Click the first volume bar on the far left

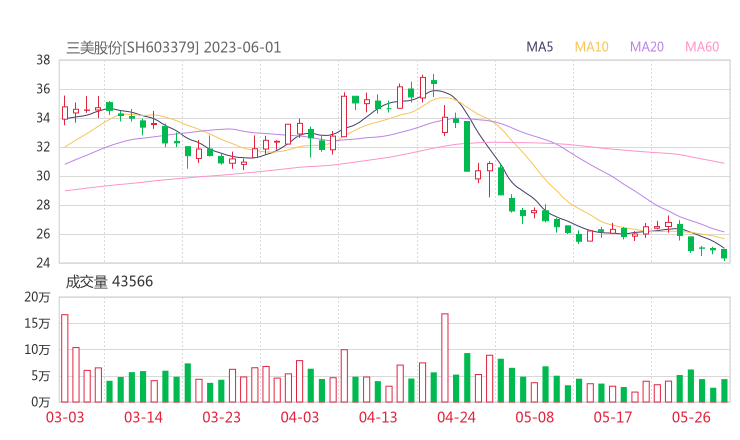(x=65, y=358)
